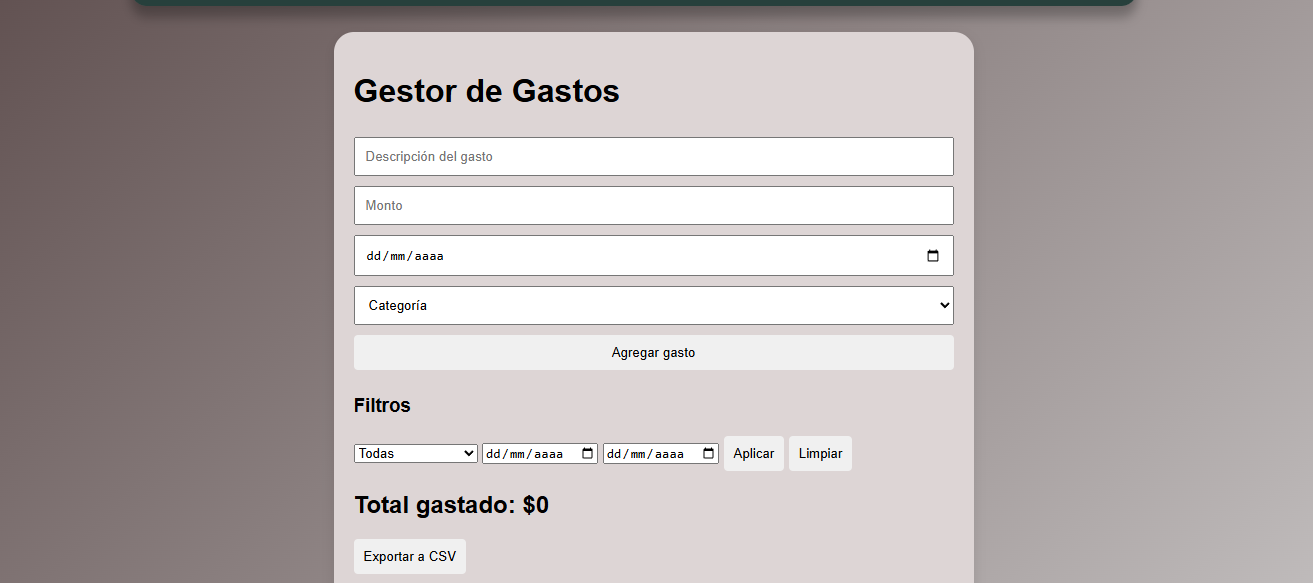This screenshot has width=1313, height=583.
Task: Click the Filtros section heading
Action: [x=382, y=405]
